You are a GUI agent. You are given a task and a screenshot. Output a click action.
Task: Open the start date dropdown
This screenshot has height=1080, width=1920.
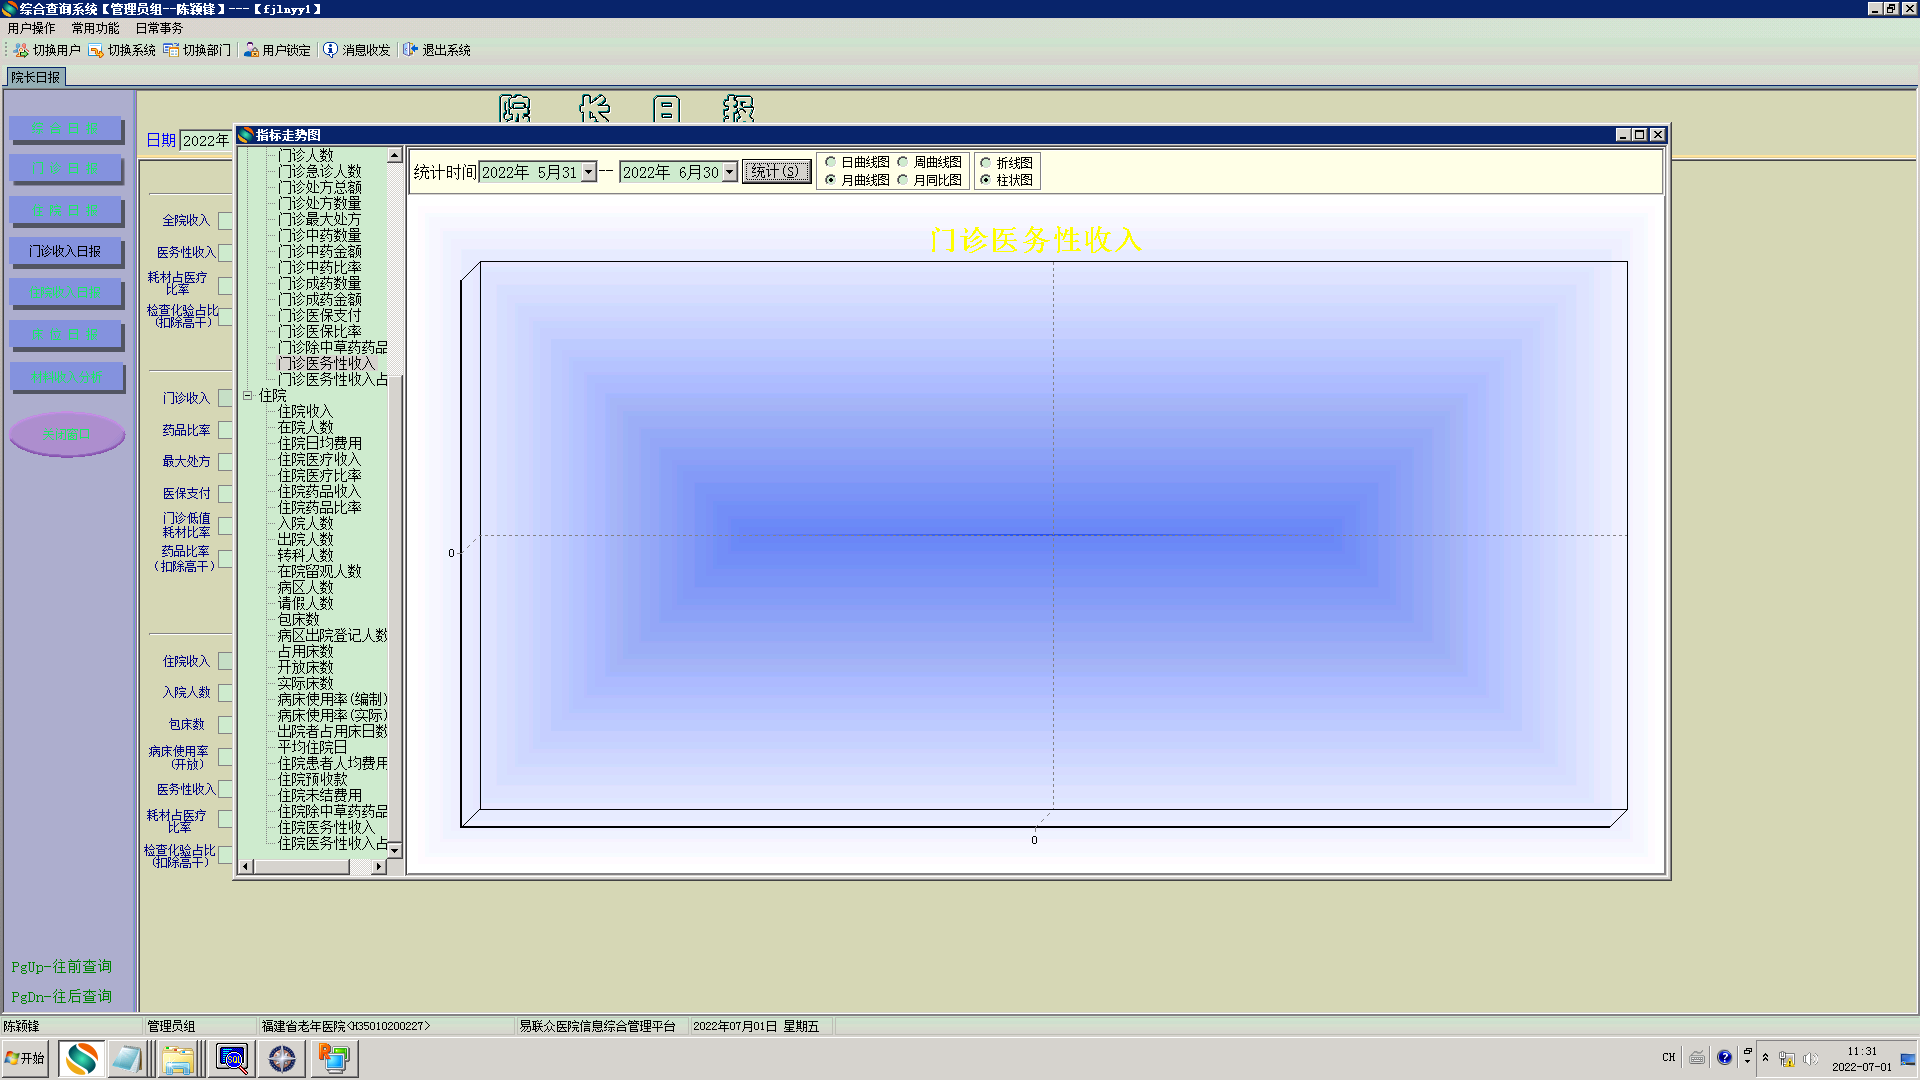coord(589,172)
